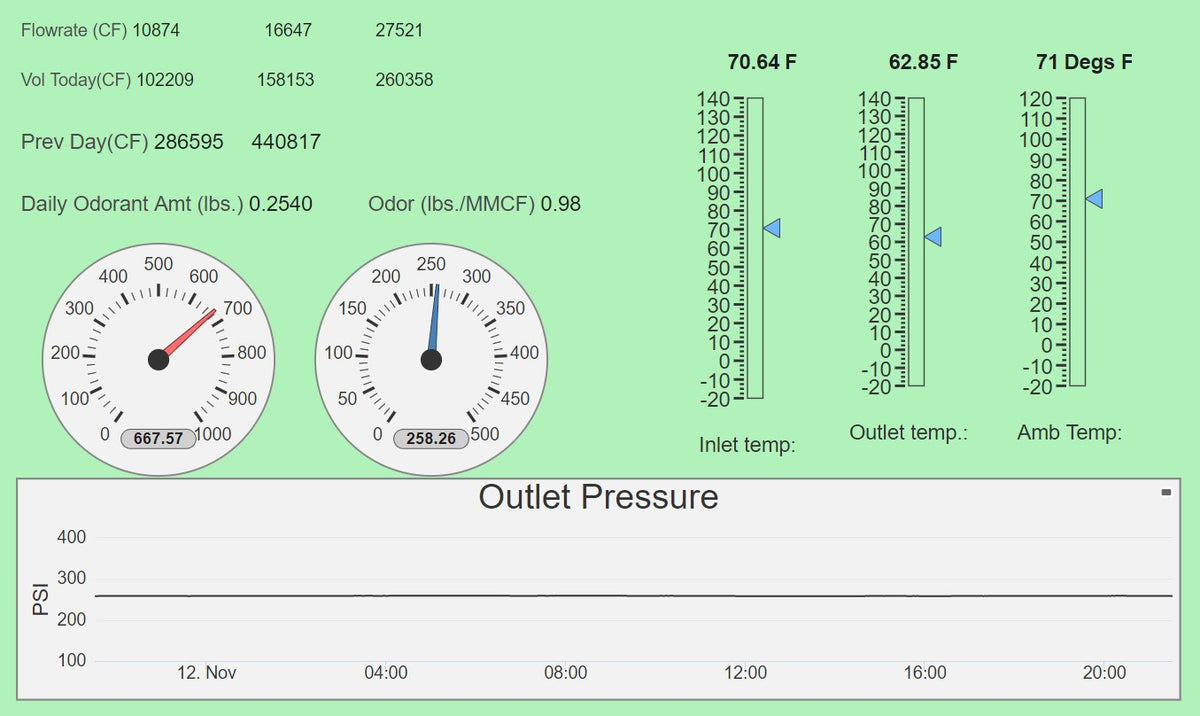
Task: Click the Inlet temp blue pointer marker
Action: click(x=772, y=228)
